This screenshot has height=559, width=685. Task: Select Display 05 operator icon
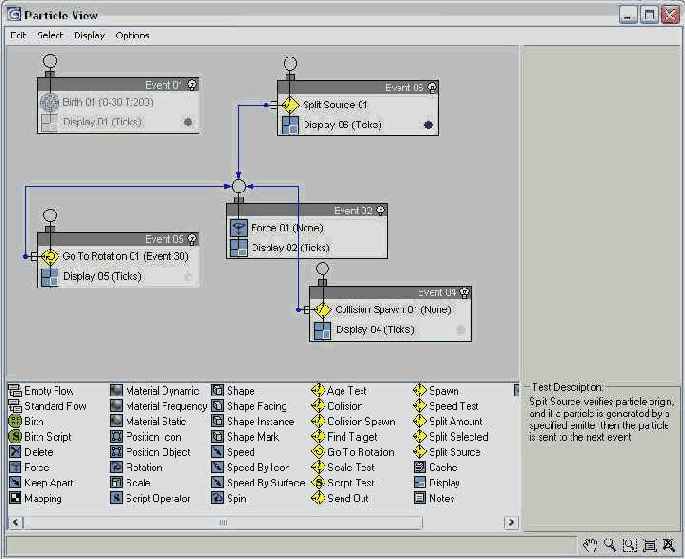click(49, 276)
